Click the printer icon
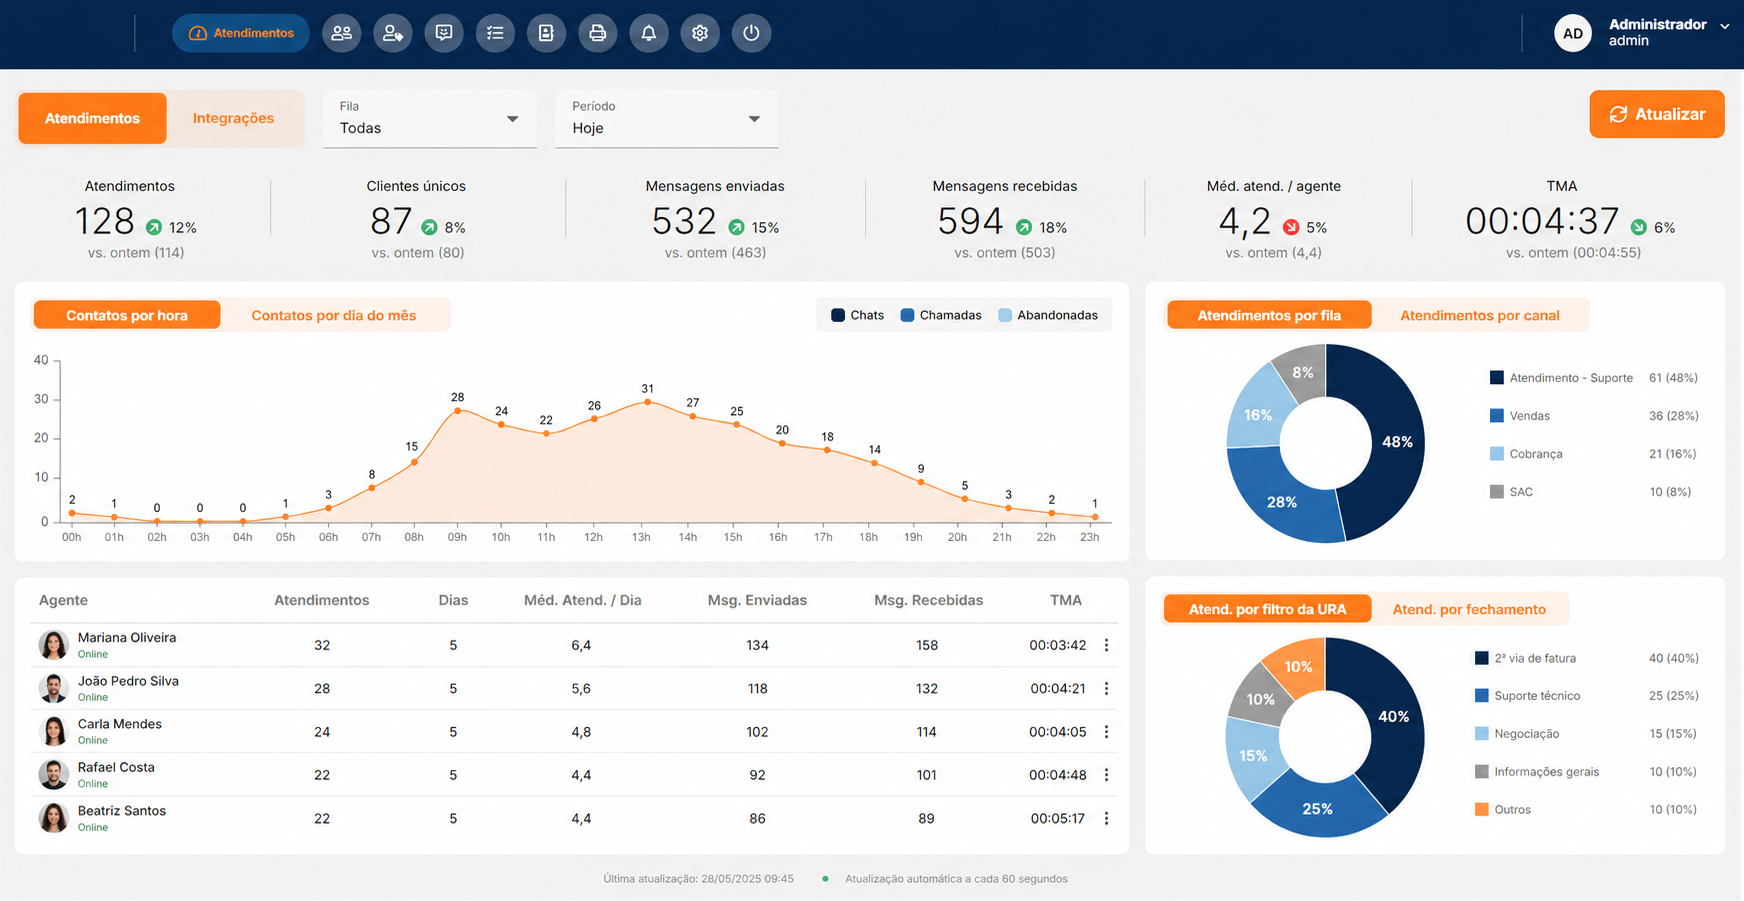1744x901 pixels. (x=597, y=33)
